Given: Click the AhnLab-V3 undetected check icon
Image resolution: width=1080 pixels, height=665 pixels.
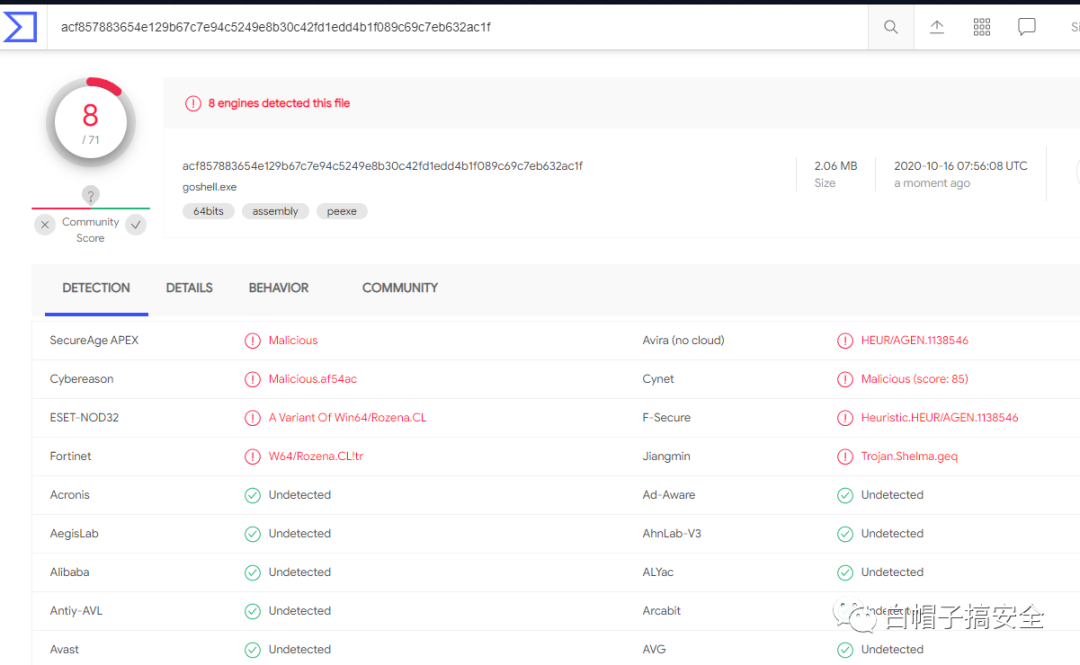Looking at the screenshot, I should coord(845,533).
